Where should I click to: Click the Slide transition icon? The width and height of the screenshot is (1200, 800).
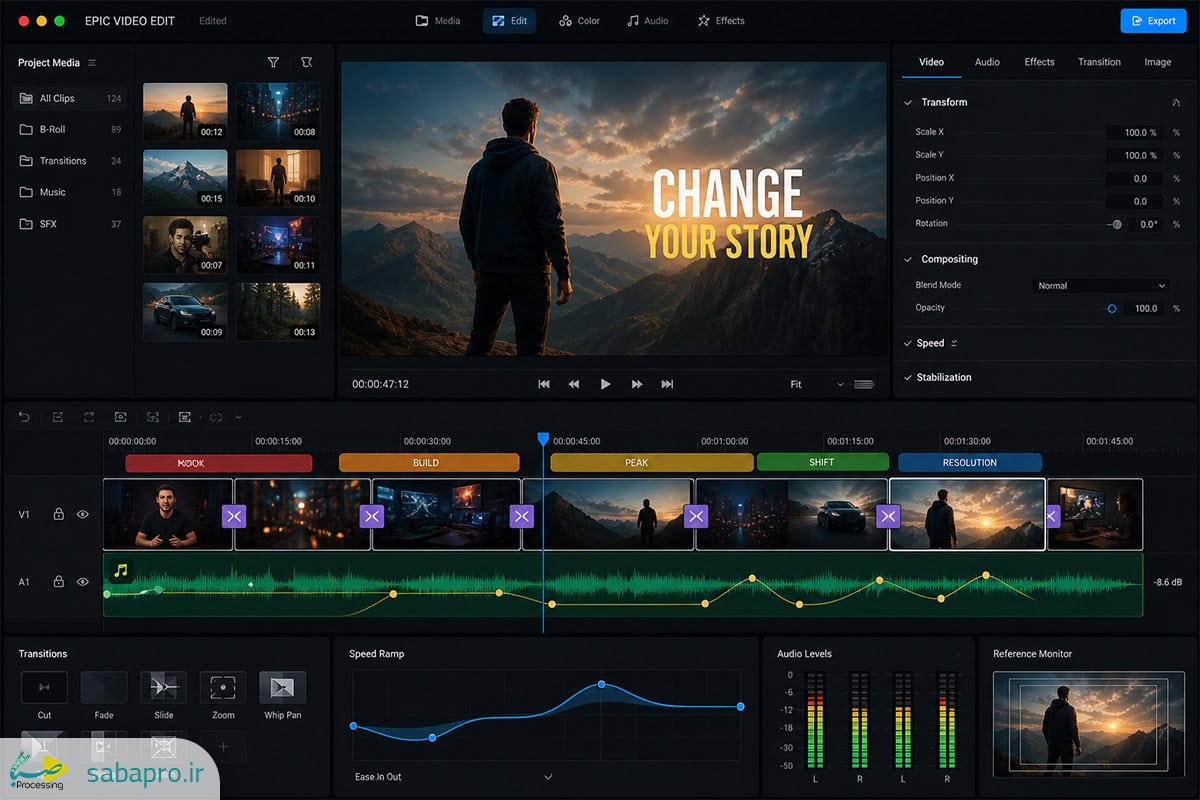point(164,687)
